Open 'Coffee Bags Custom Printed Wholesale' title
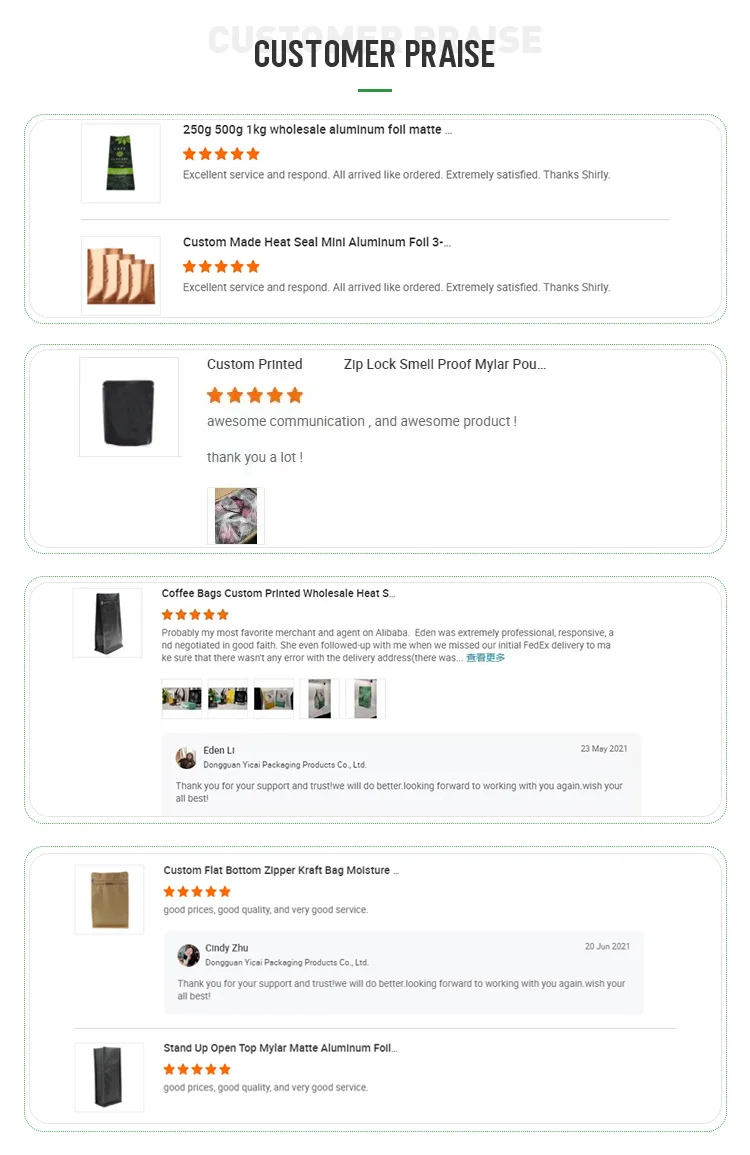This screenshot has width=750, height=1155. [278, 594]
